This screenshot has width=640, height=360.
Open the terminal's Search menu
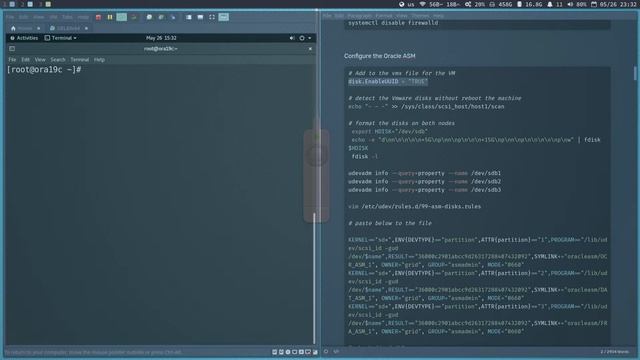point(58,60)
